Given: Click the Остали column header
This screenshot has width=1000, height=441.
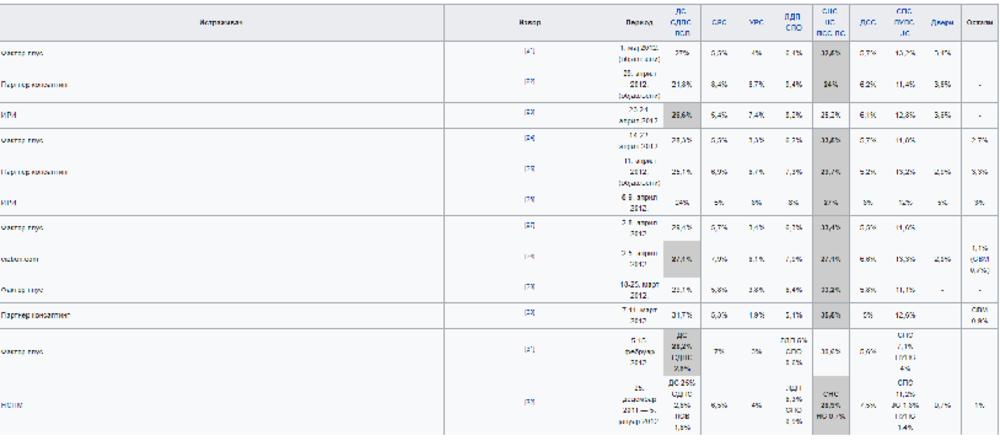Looking at the screenshot, I should coord(979,21).
